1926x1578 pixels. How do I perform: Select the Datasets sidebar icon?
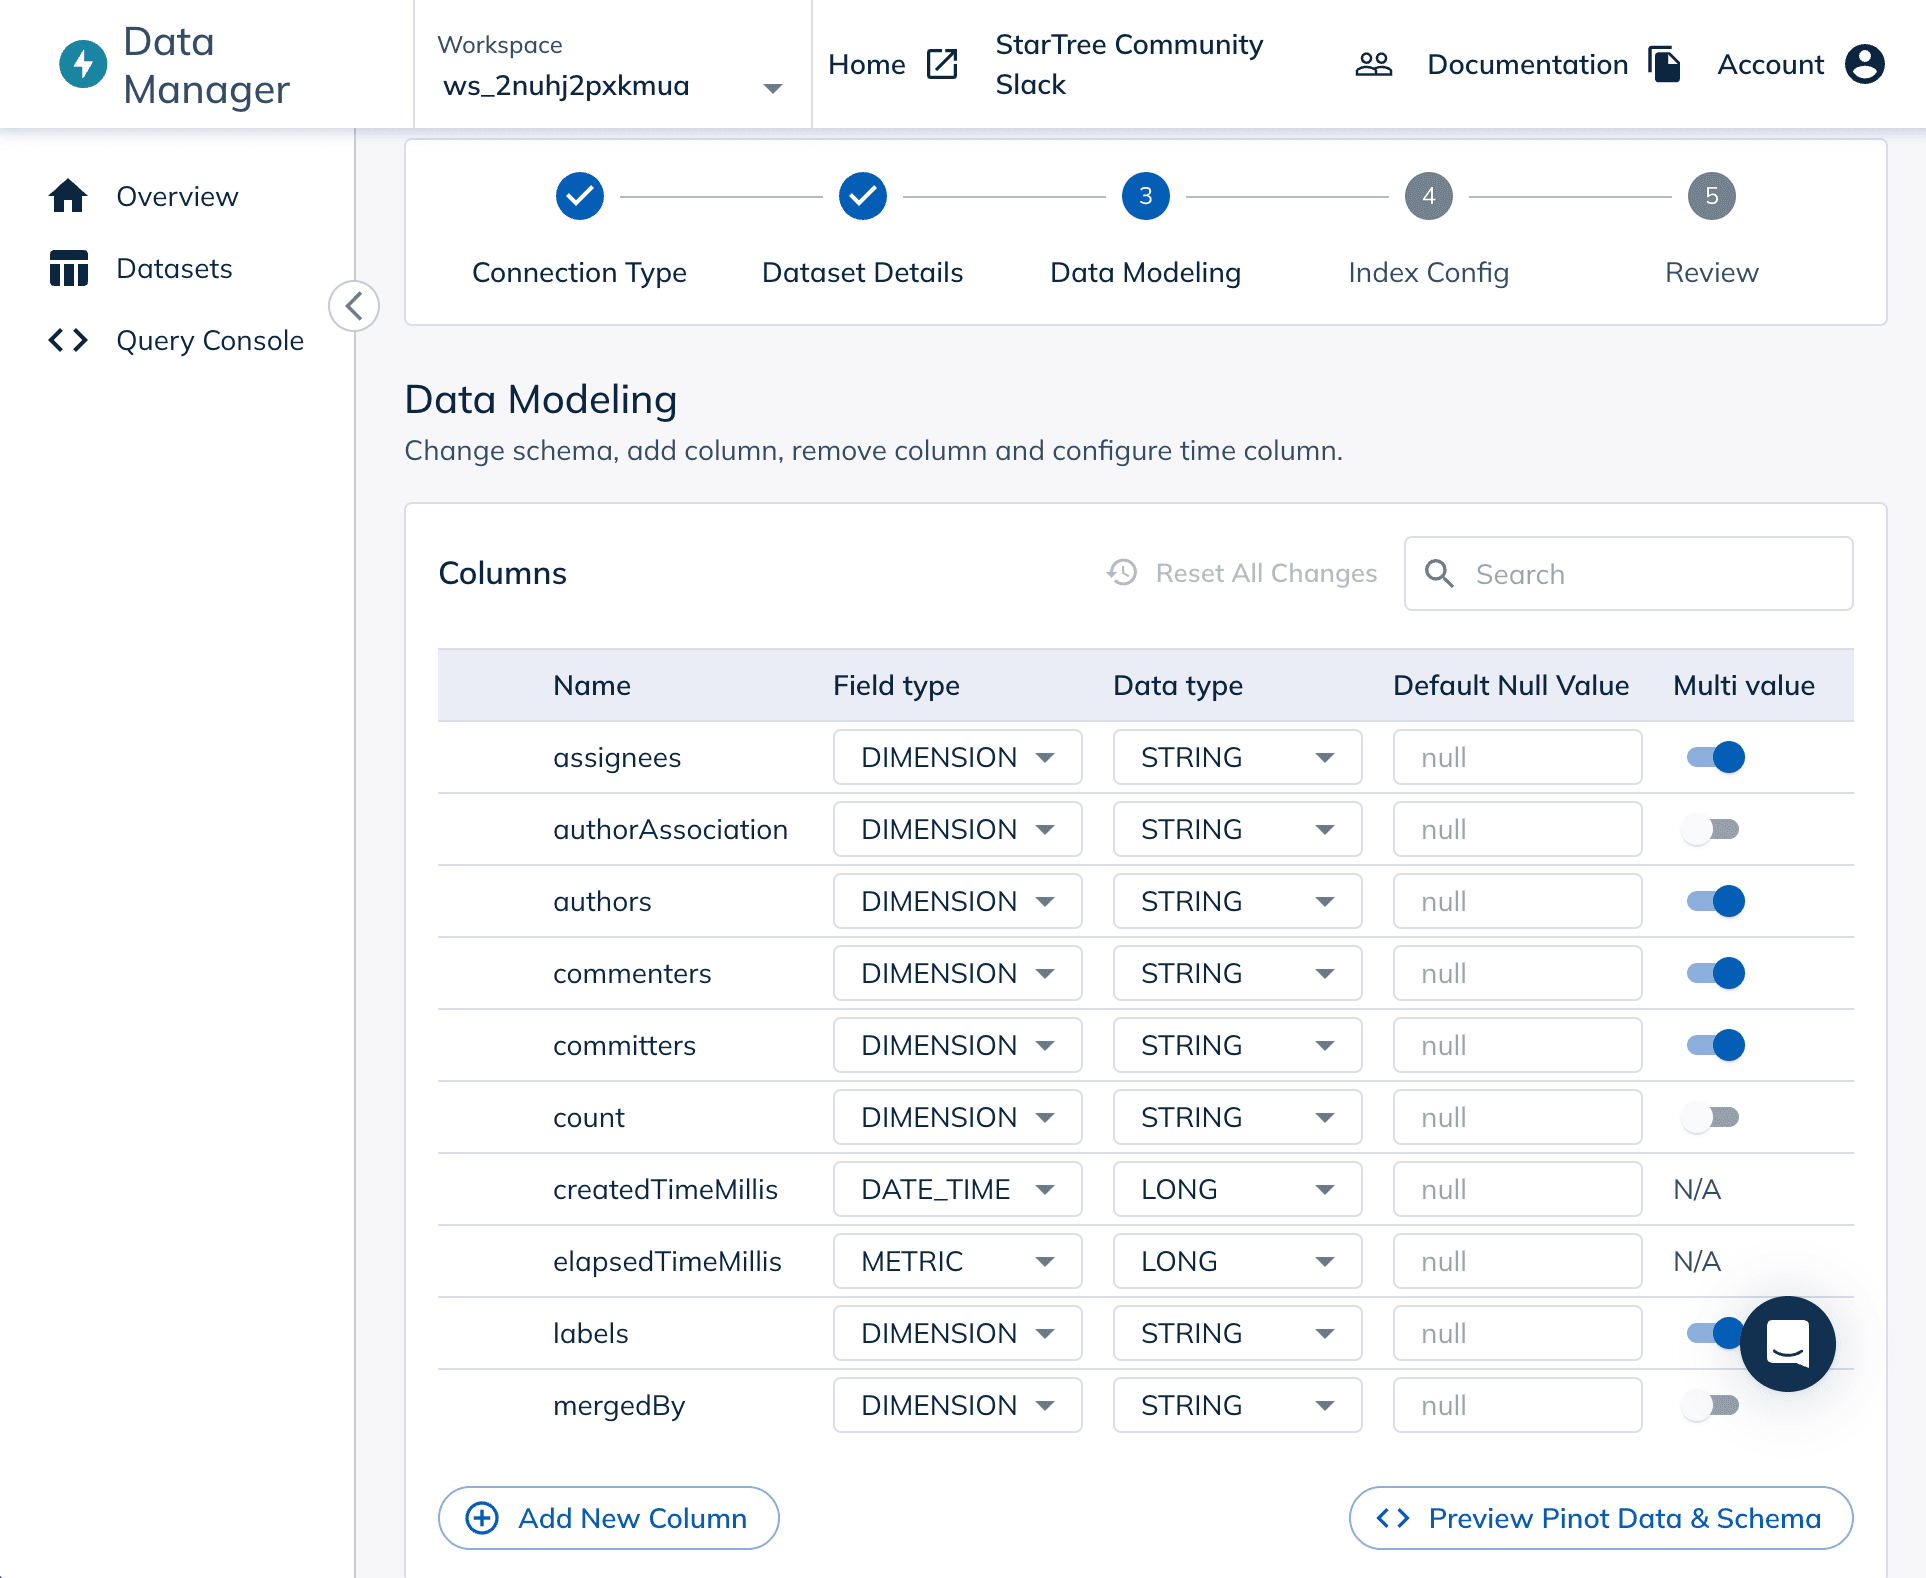[68, 268]
